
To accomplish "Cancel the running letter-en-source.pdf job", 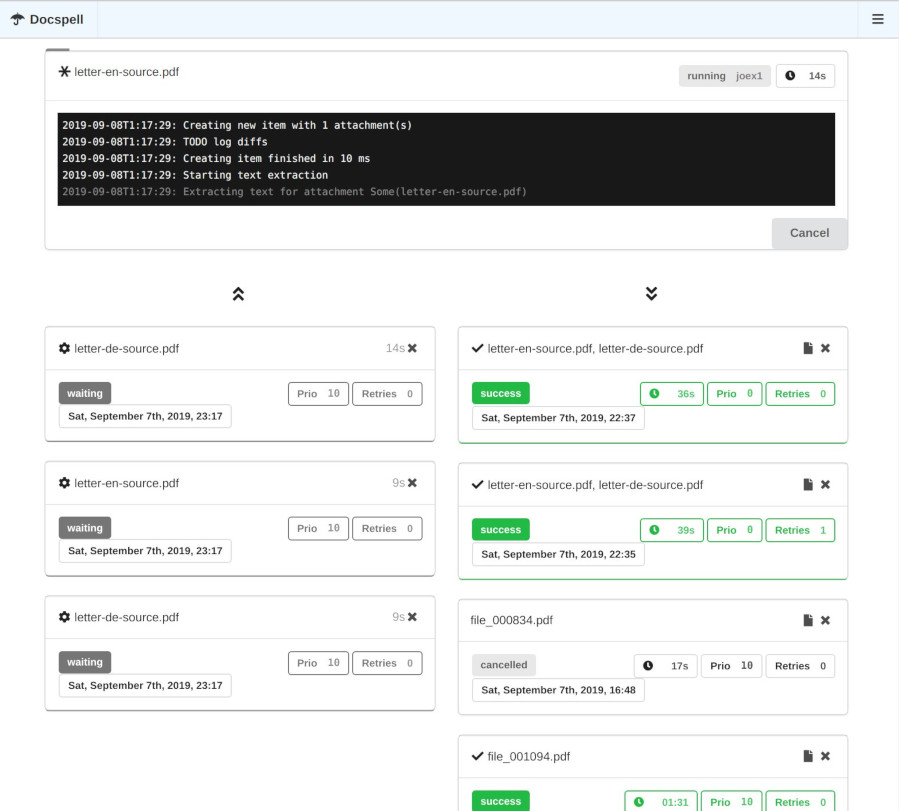I will 809,233.
